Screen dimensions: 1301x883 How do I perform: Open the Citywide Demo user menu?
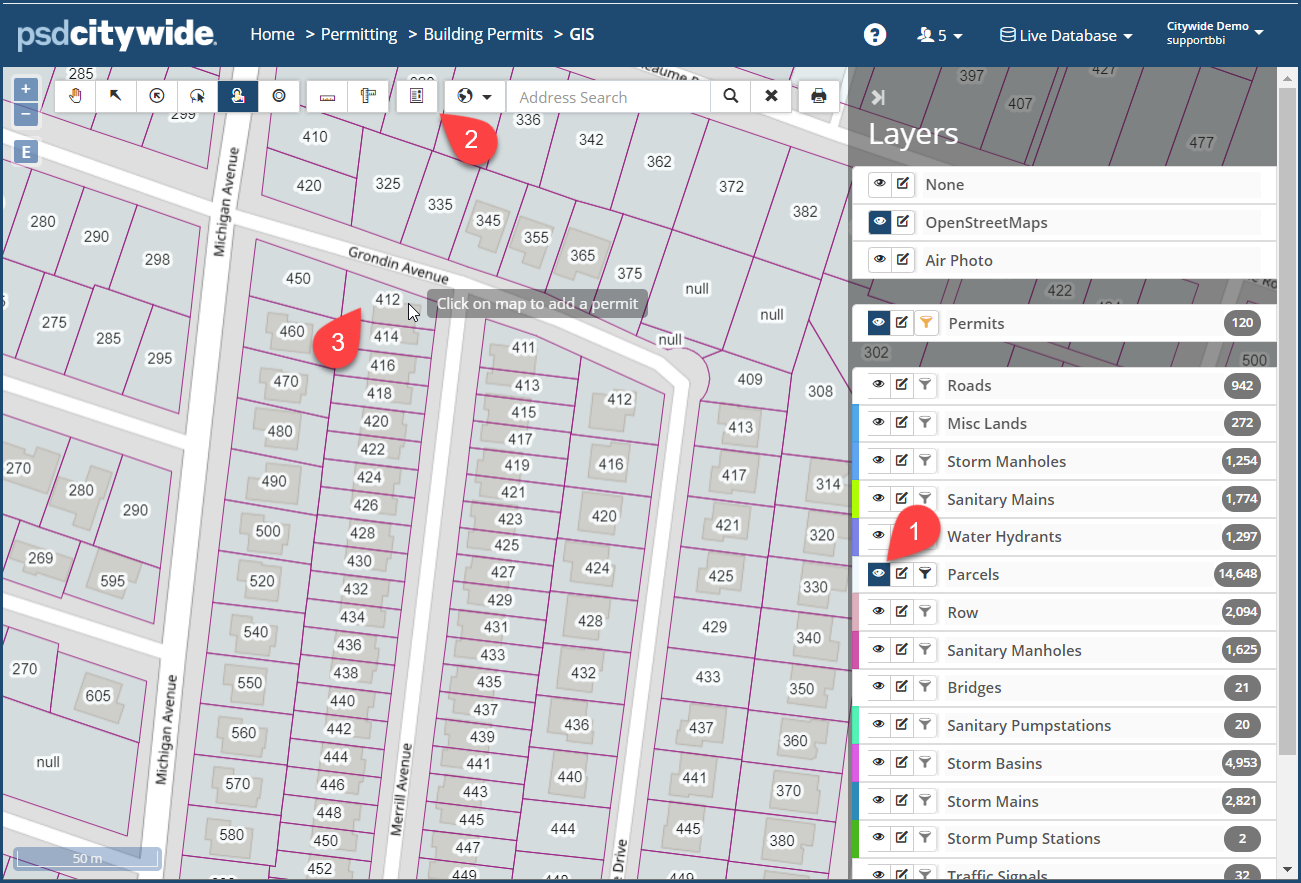click(1215, 33)
